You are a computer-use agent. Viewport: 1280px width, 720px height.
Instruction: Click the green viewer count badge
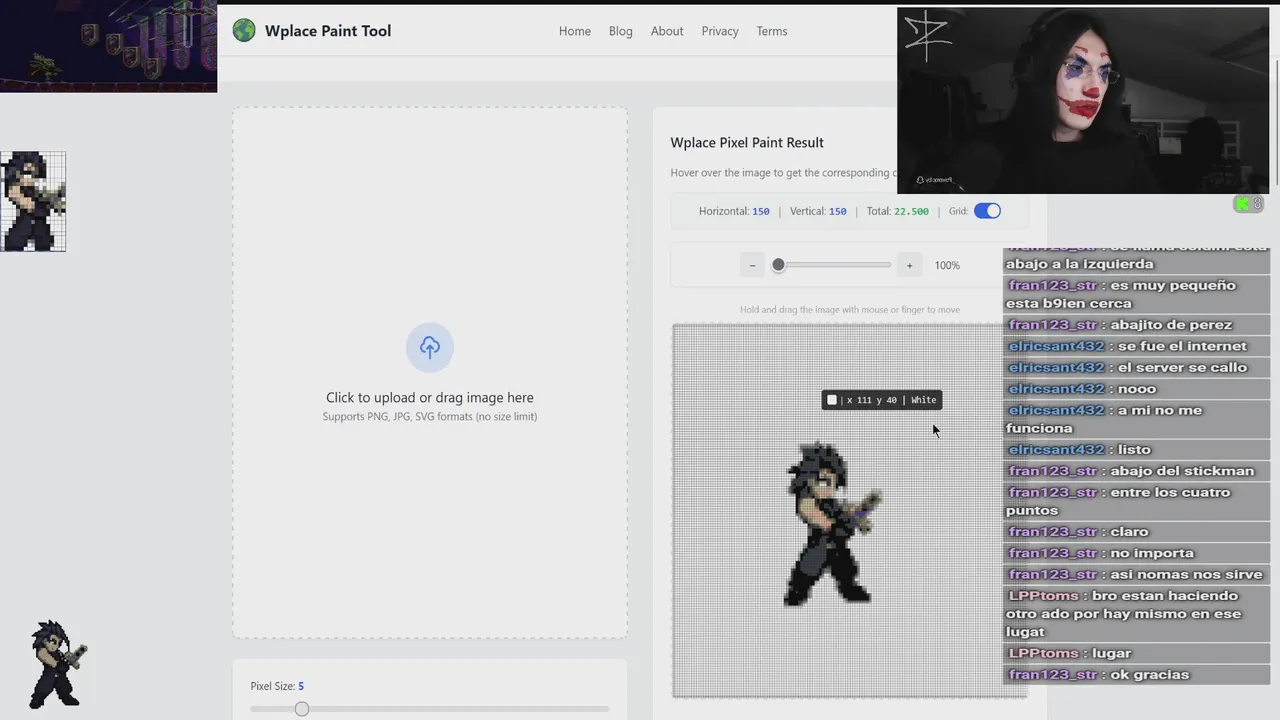[1249, 204]
